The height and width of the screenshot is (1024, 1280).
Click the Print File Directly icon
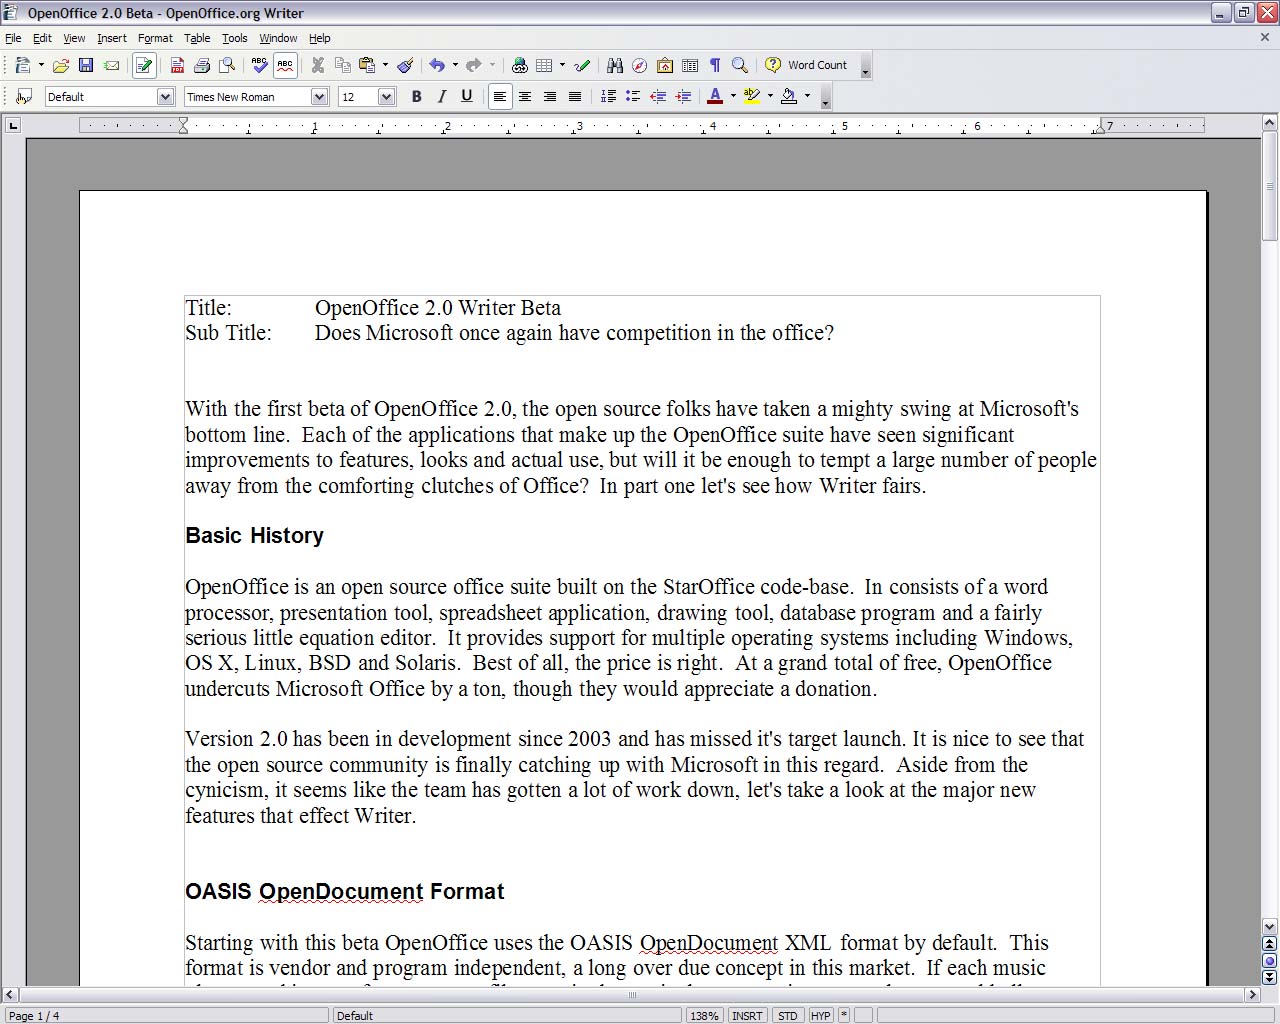tap(202, 65)
